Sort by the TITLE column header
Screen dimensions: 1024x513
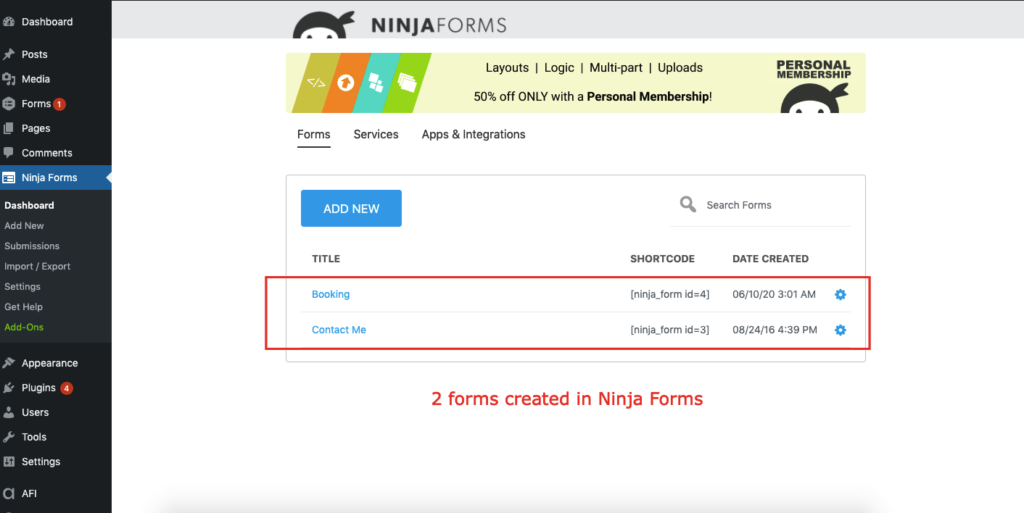pos(326,259)
